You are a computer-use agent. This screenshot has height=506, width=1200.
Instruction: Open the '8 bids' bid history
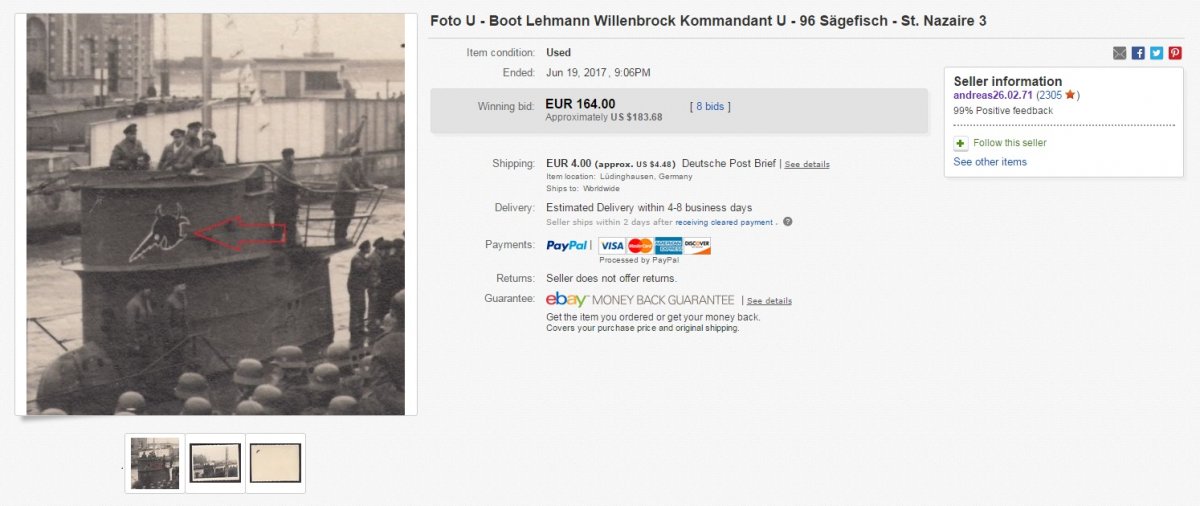pyautogui.click(x=710, y=106)
